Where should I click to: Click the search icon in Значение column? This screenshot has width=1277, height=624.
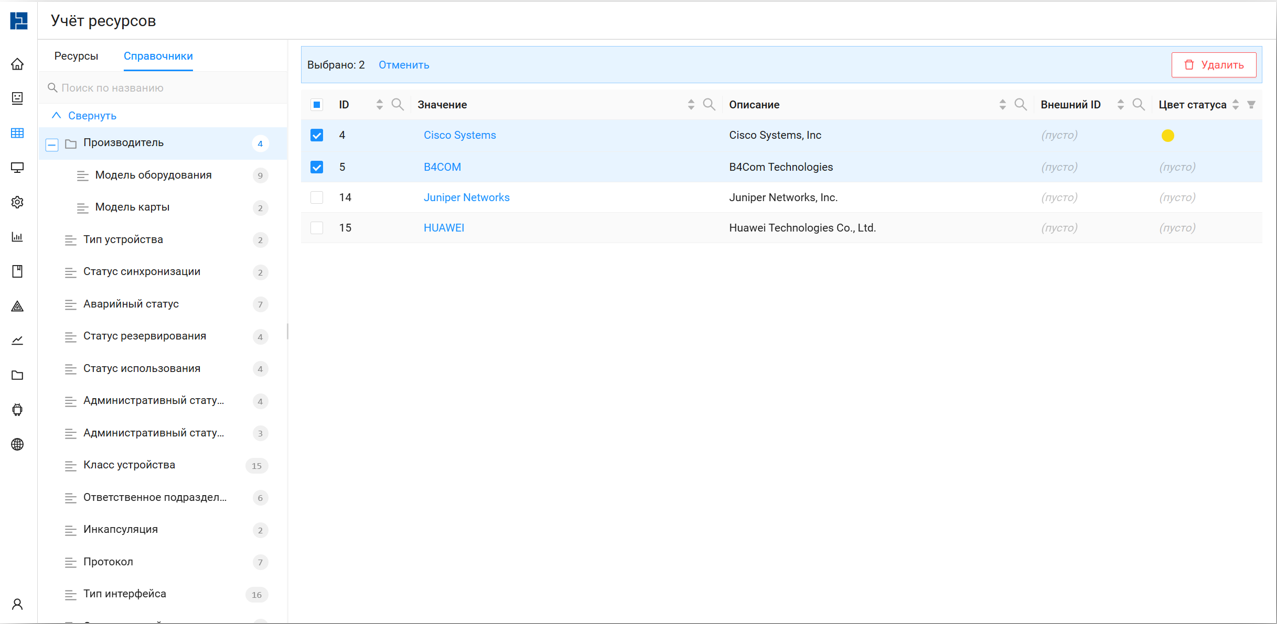pos(709,105)
